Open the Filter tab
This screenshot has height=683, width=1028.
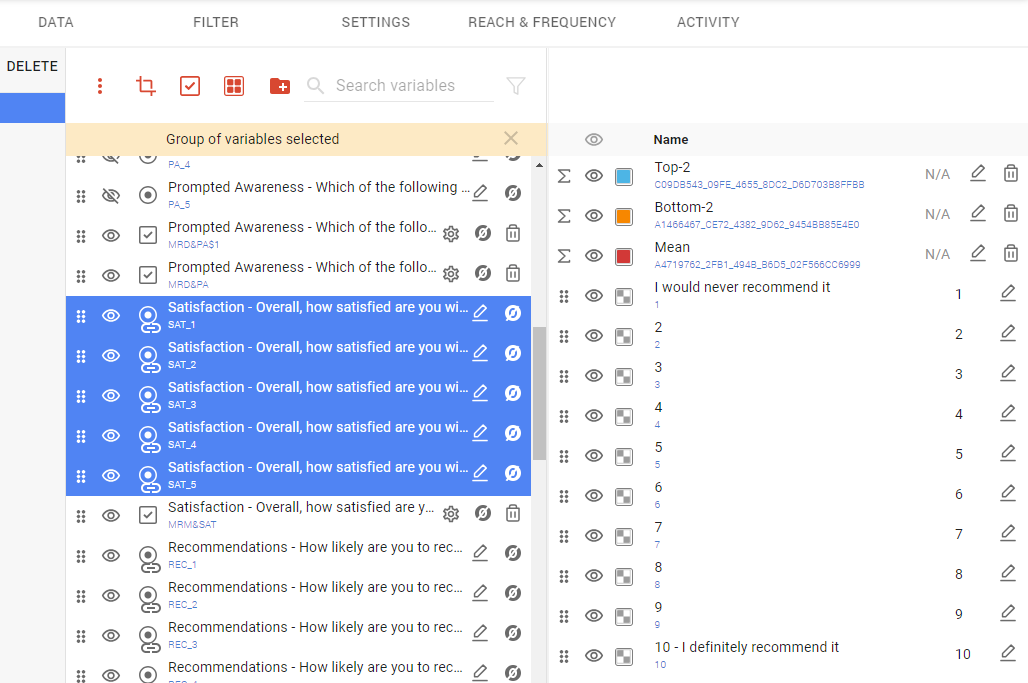click(216, 22)
